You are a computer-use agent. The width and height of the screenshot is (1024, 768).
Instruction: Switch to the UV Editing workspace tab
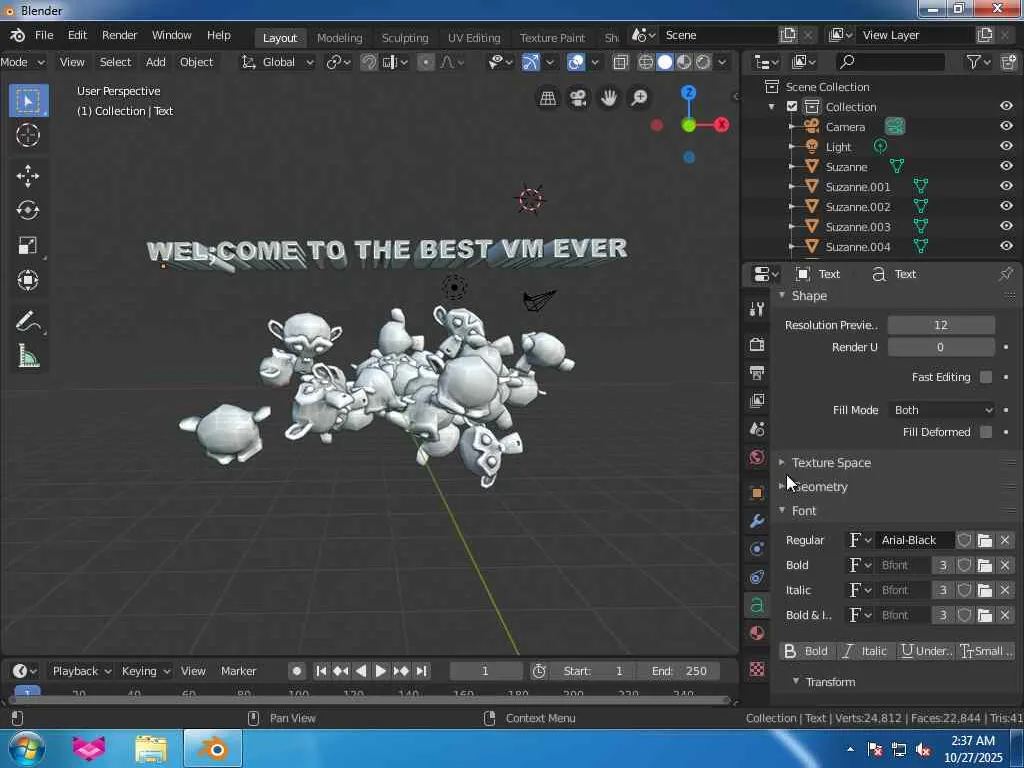[474, 38]
